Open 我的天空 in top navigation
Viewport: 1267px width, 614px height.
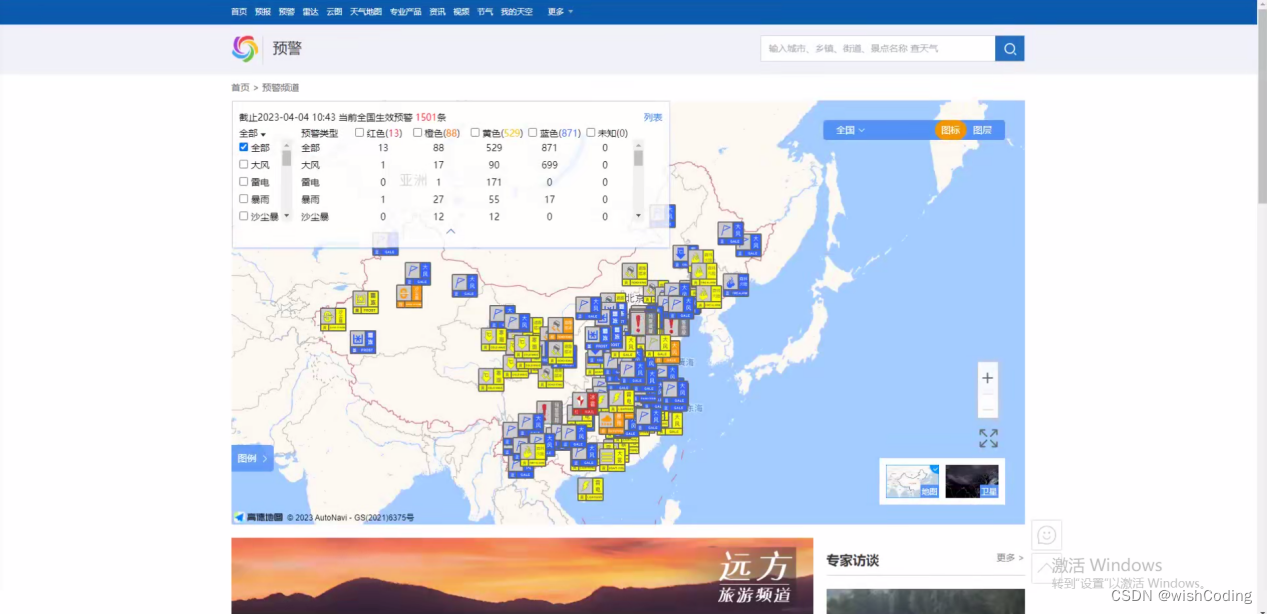click(x=517, y=12)
